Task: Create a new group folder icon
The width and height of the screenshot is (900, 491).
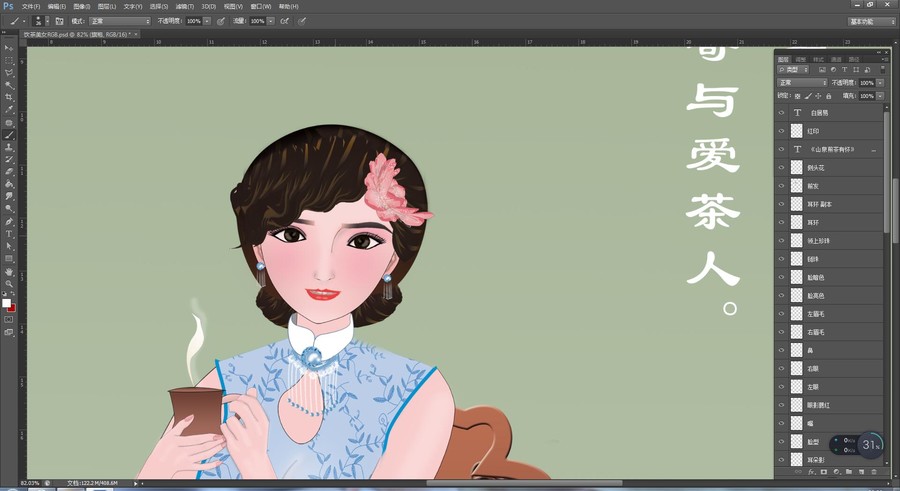Action: tap(849, 472)
